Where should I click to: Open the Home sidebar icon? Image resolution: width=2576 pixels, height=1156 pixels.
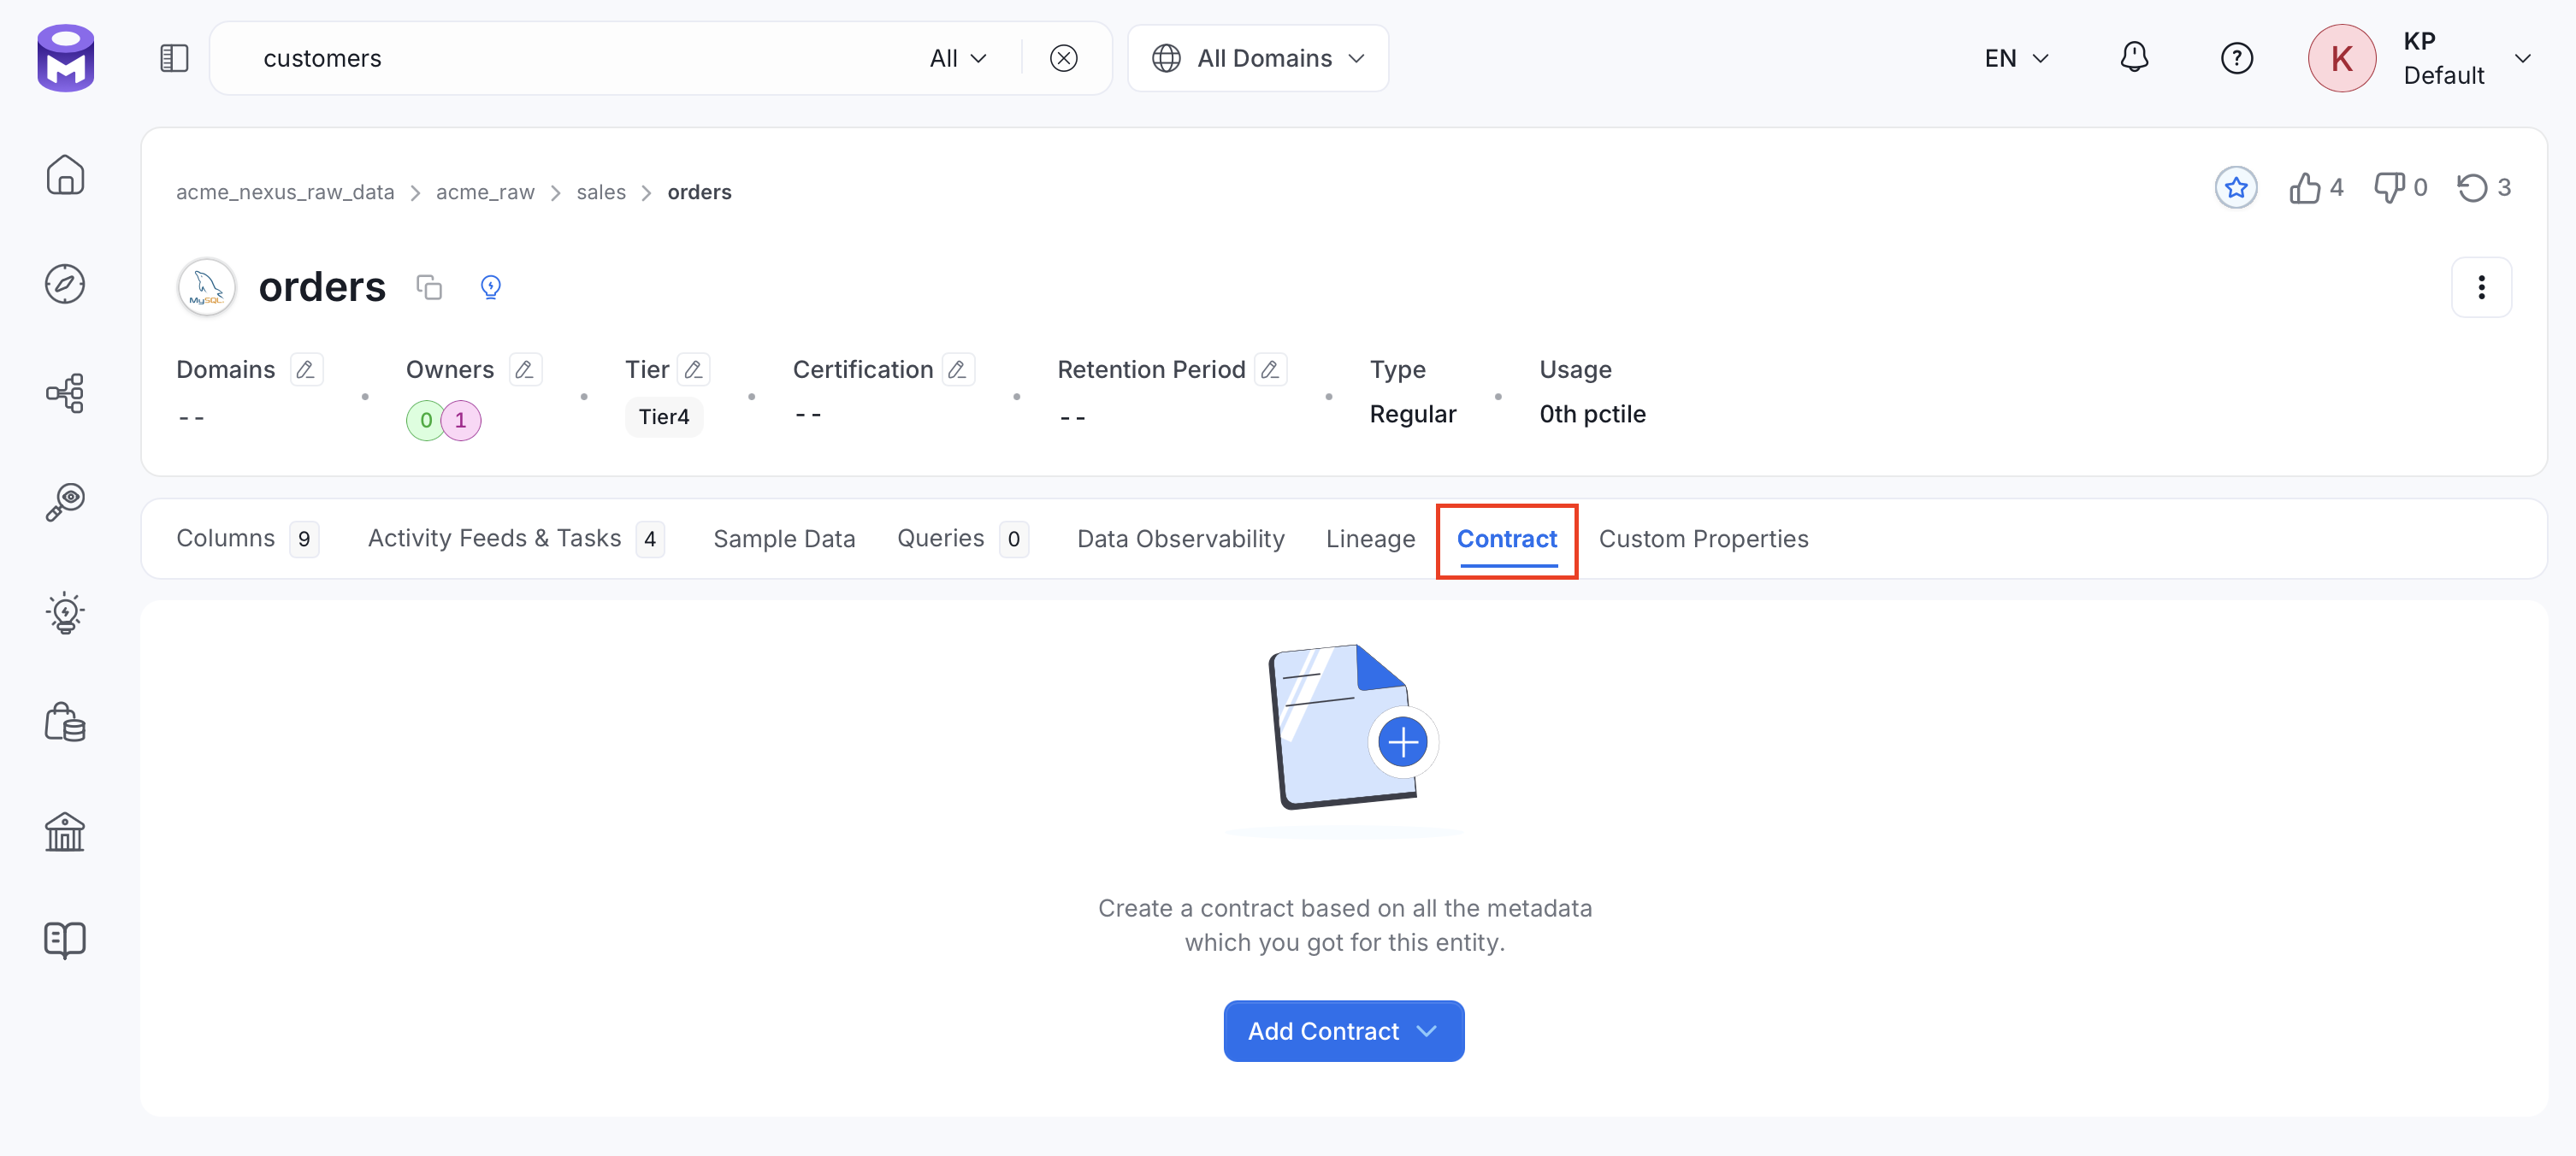(65, 175)
